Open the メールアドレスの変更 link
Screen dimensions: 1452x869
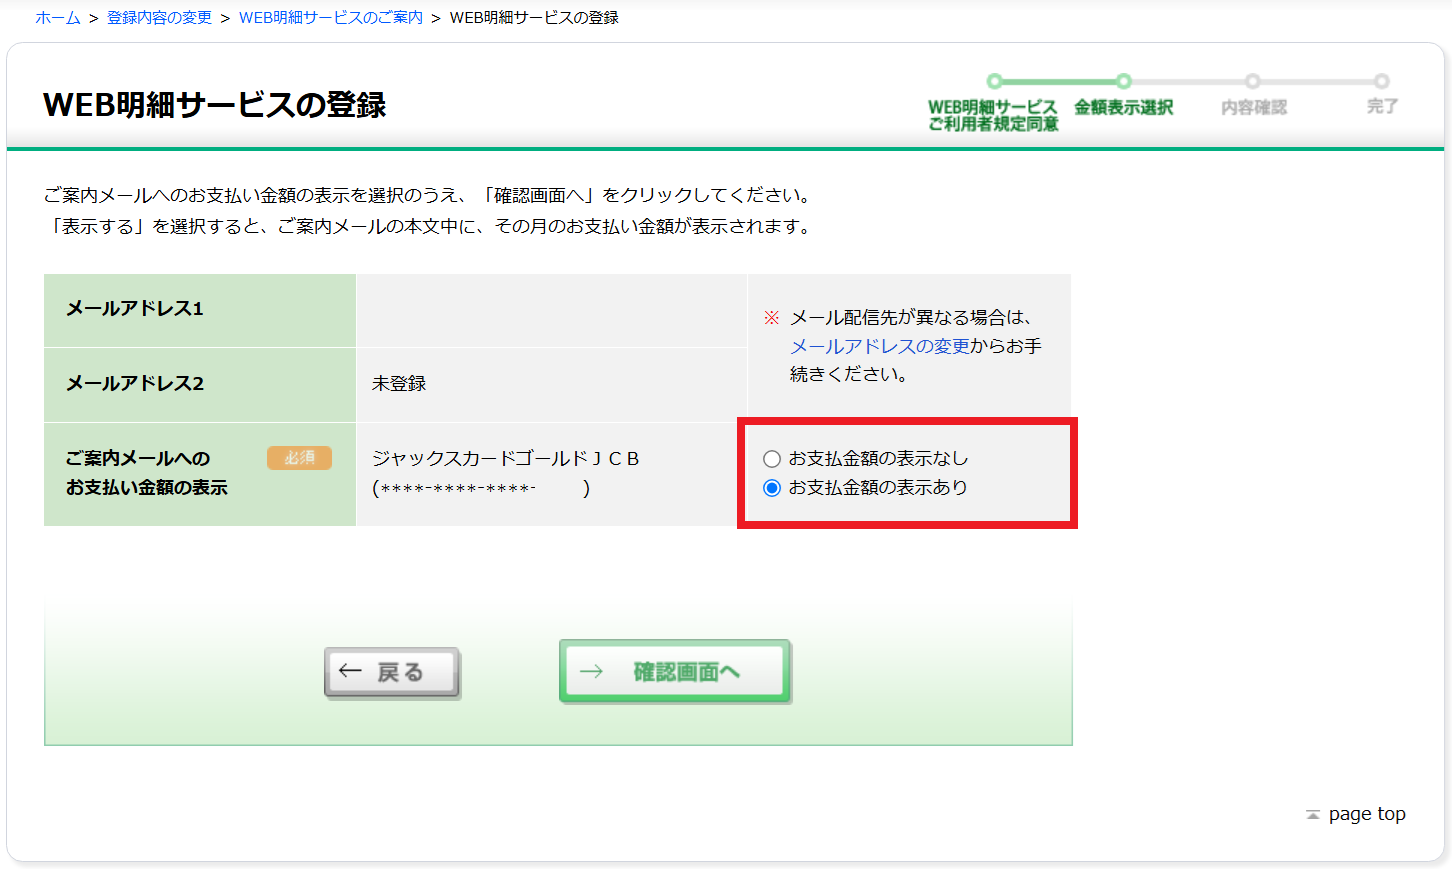(x=880, y=346)
